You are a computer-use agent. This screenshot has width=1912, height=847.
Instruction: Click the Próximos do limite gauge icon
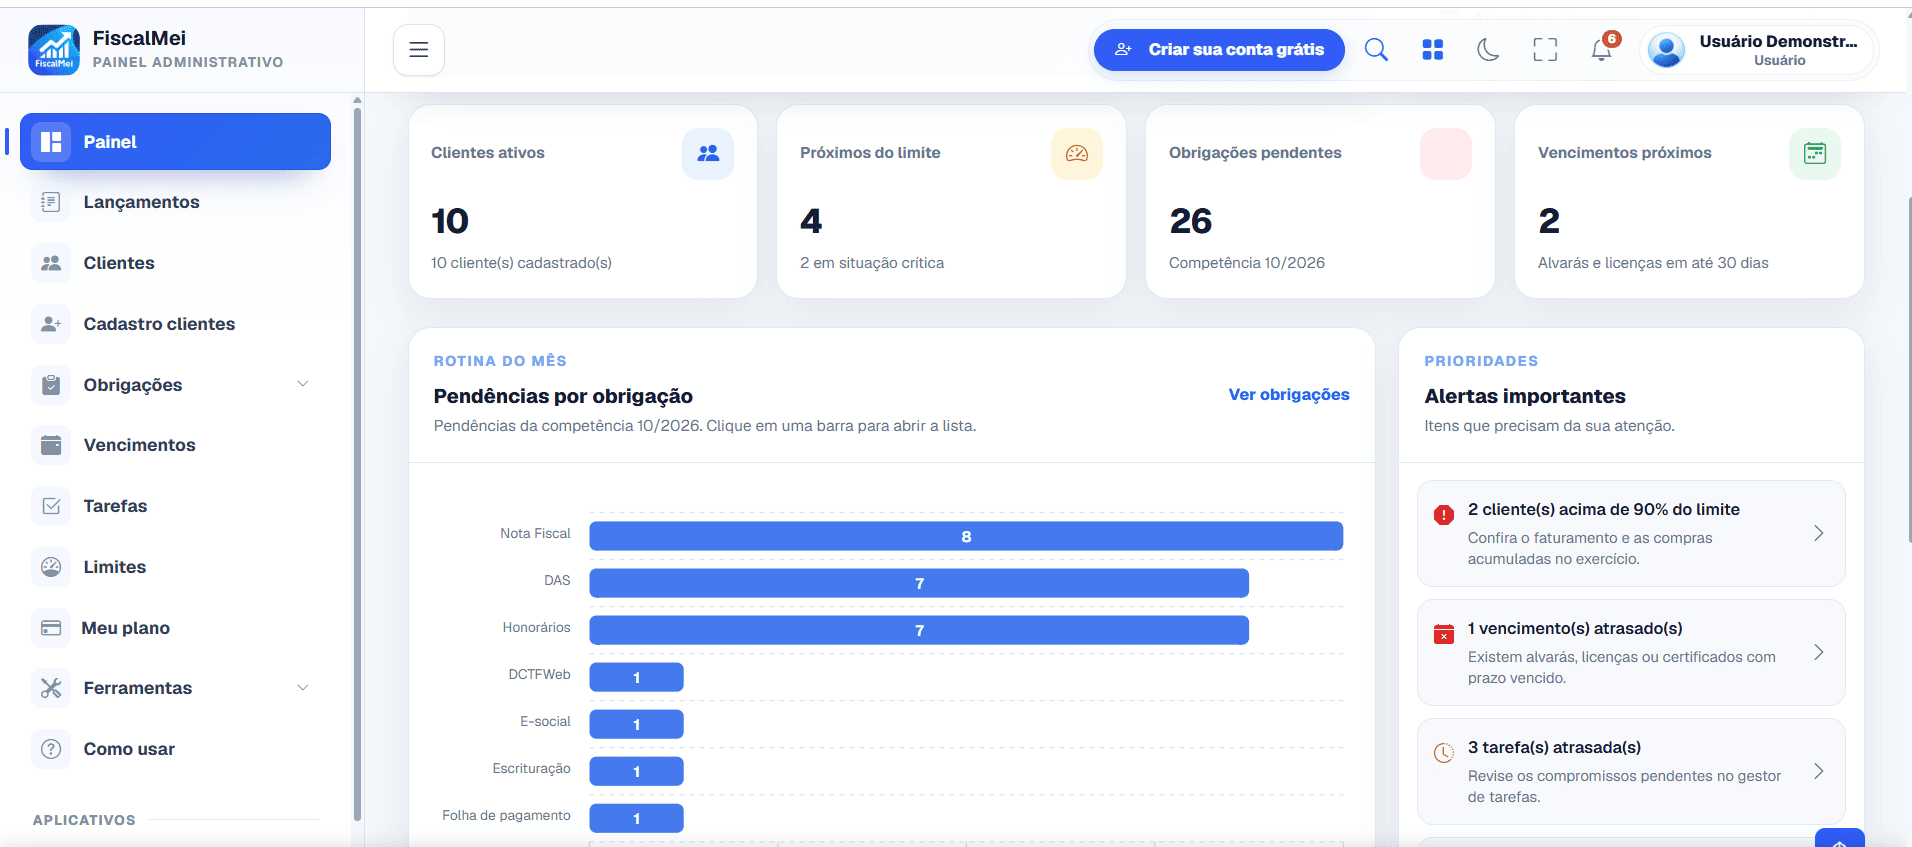[x=1077, y=154]
